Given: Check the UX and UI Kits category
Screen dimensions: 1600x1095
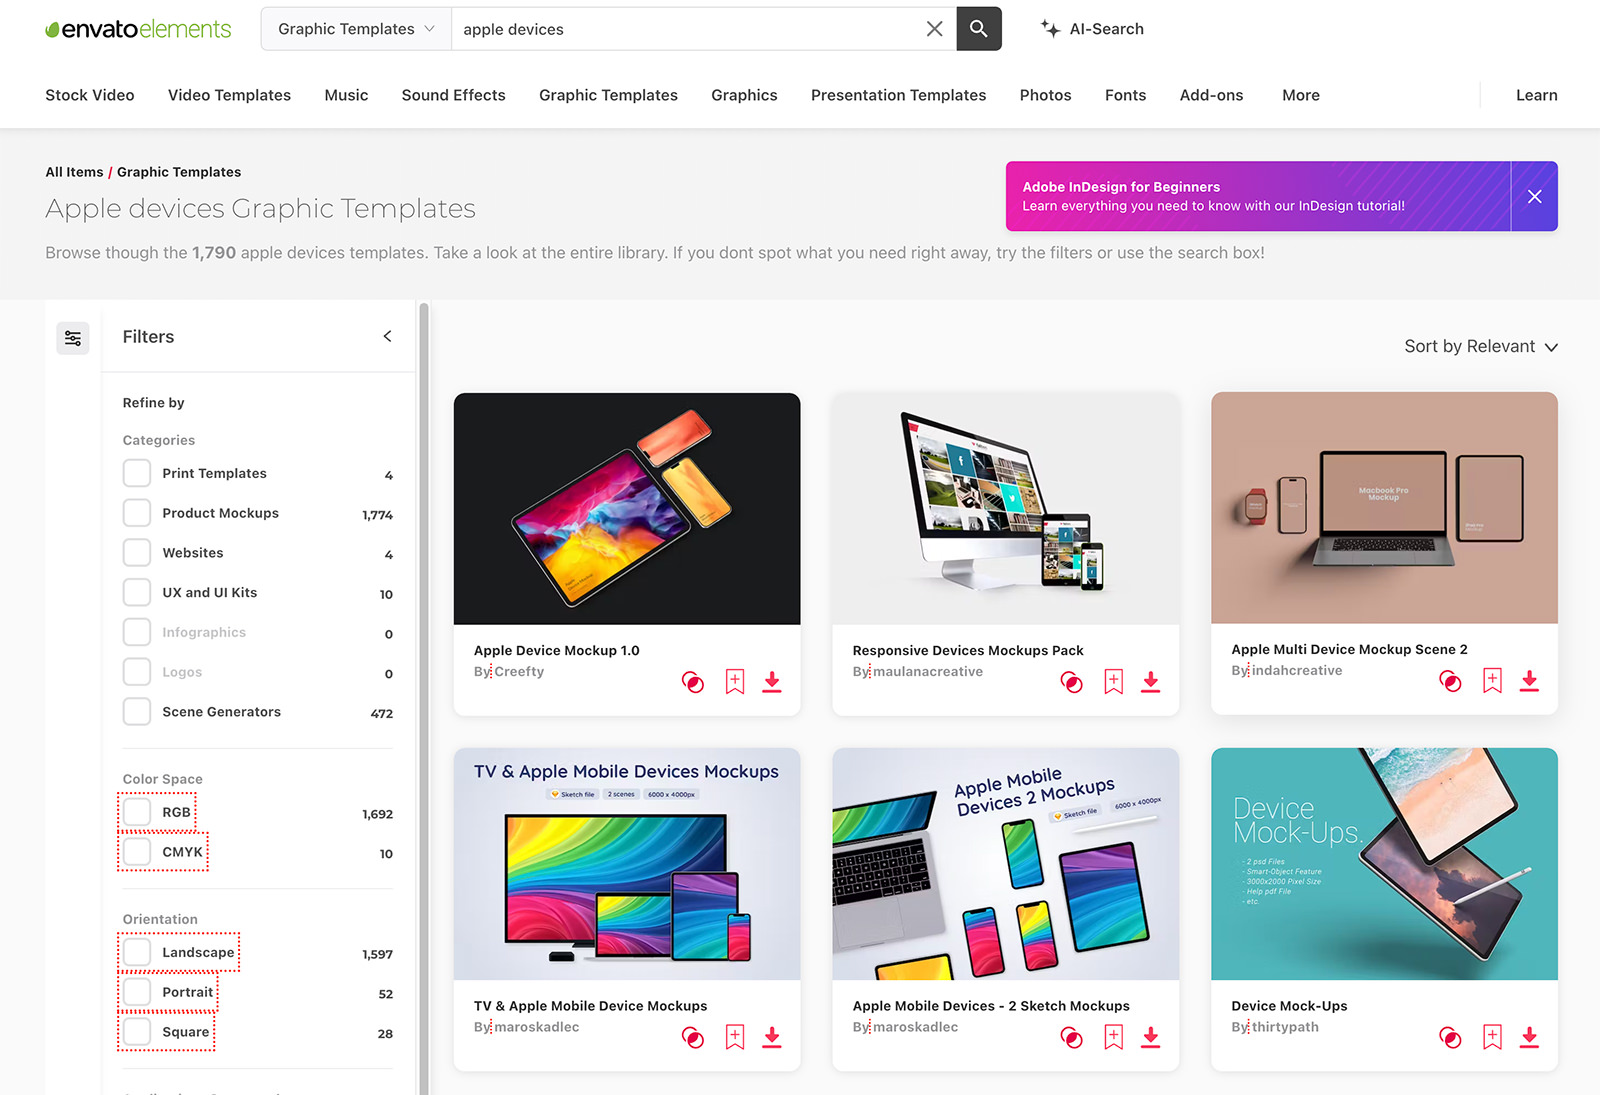Looking at the screenshot, I should 137,592.
